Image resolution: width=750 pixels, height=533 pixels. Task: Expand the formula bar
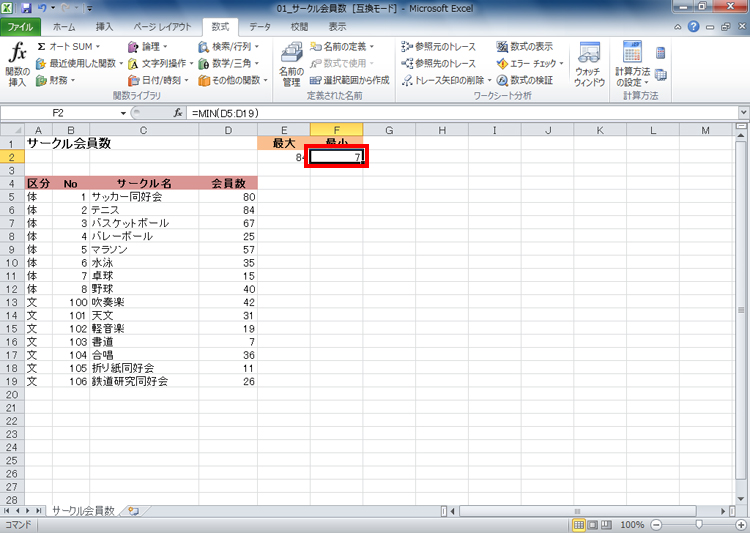click(x=743, y=113)
